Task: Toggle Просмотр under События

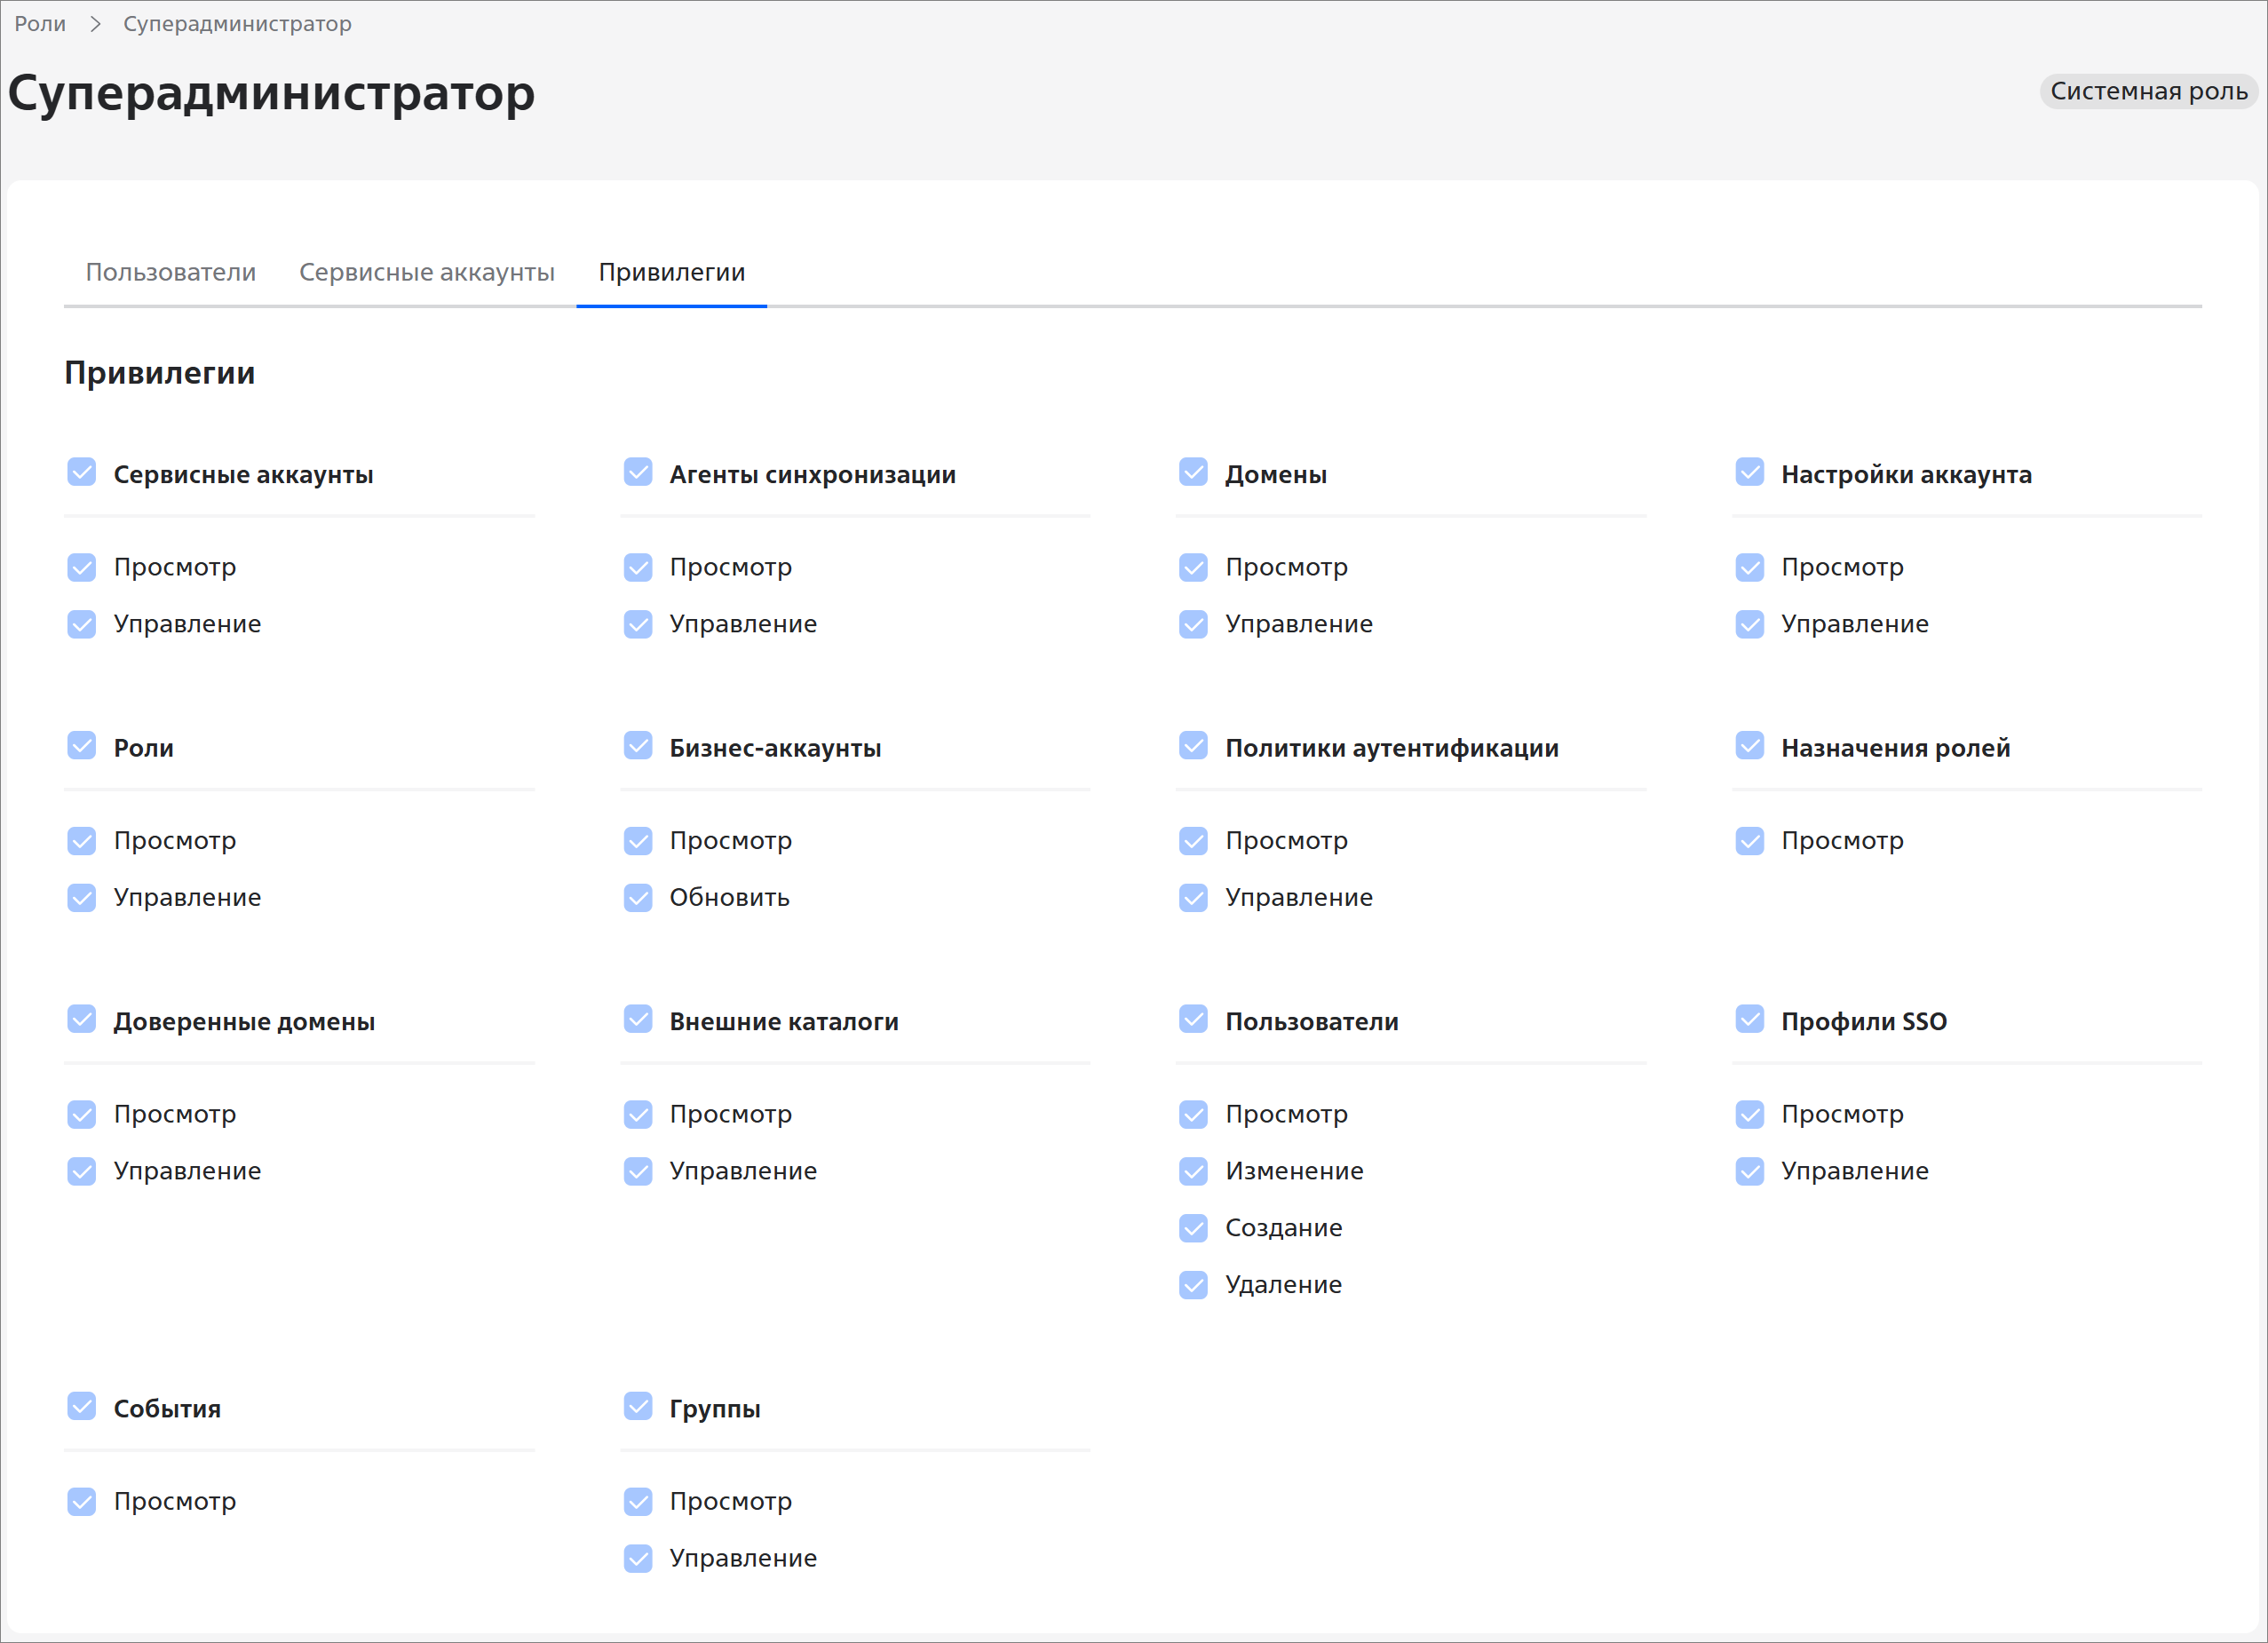Action: point(82,1502)
